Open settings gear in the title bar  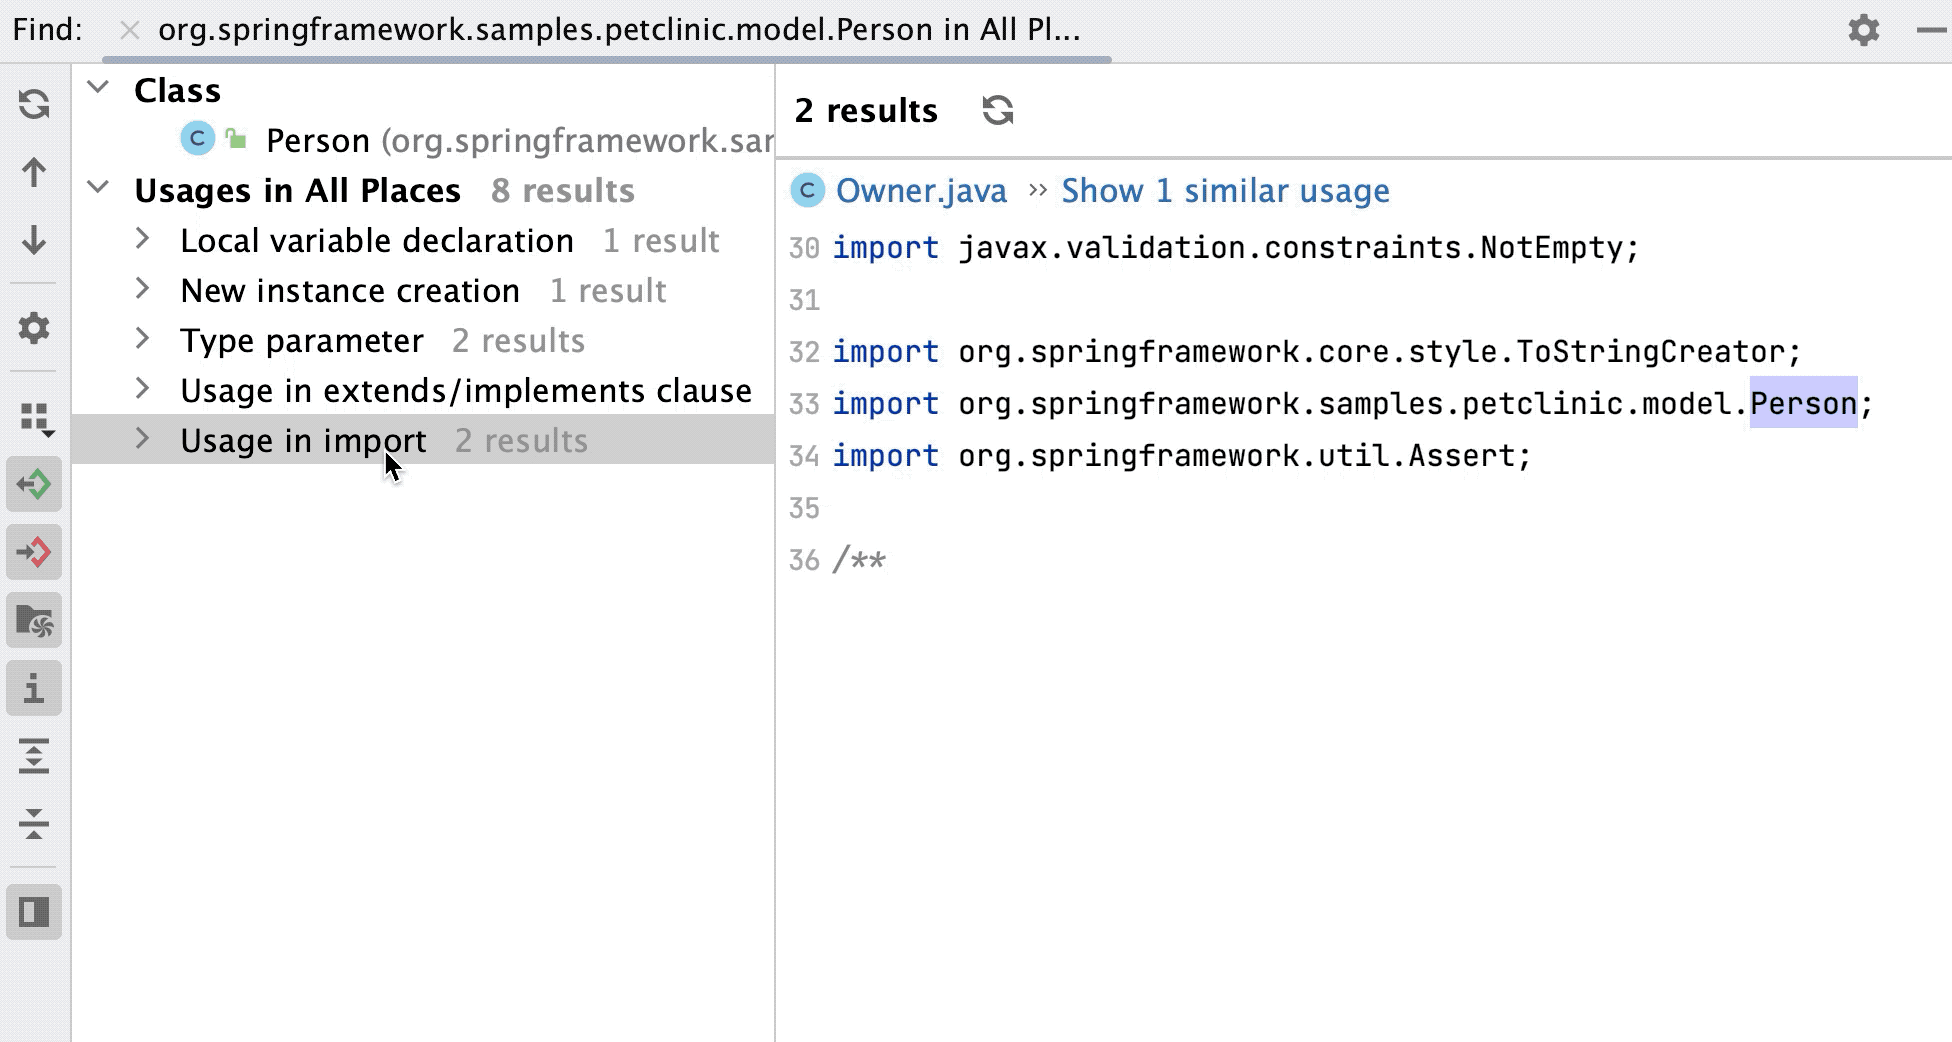1863,29
